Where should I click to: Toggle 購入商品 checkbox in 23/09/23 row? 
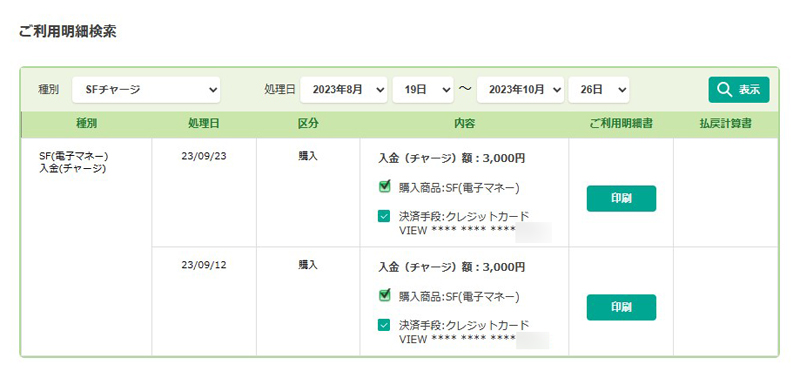tap(385, 186)
